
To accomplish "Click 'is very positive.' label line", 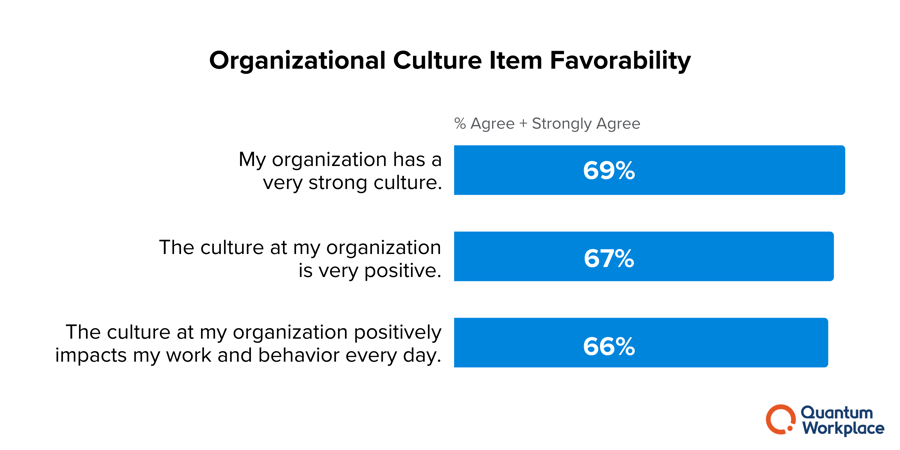I will tap(370, 269).
